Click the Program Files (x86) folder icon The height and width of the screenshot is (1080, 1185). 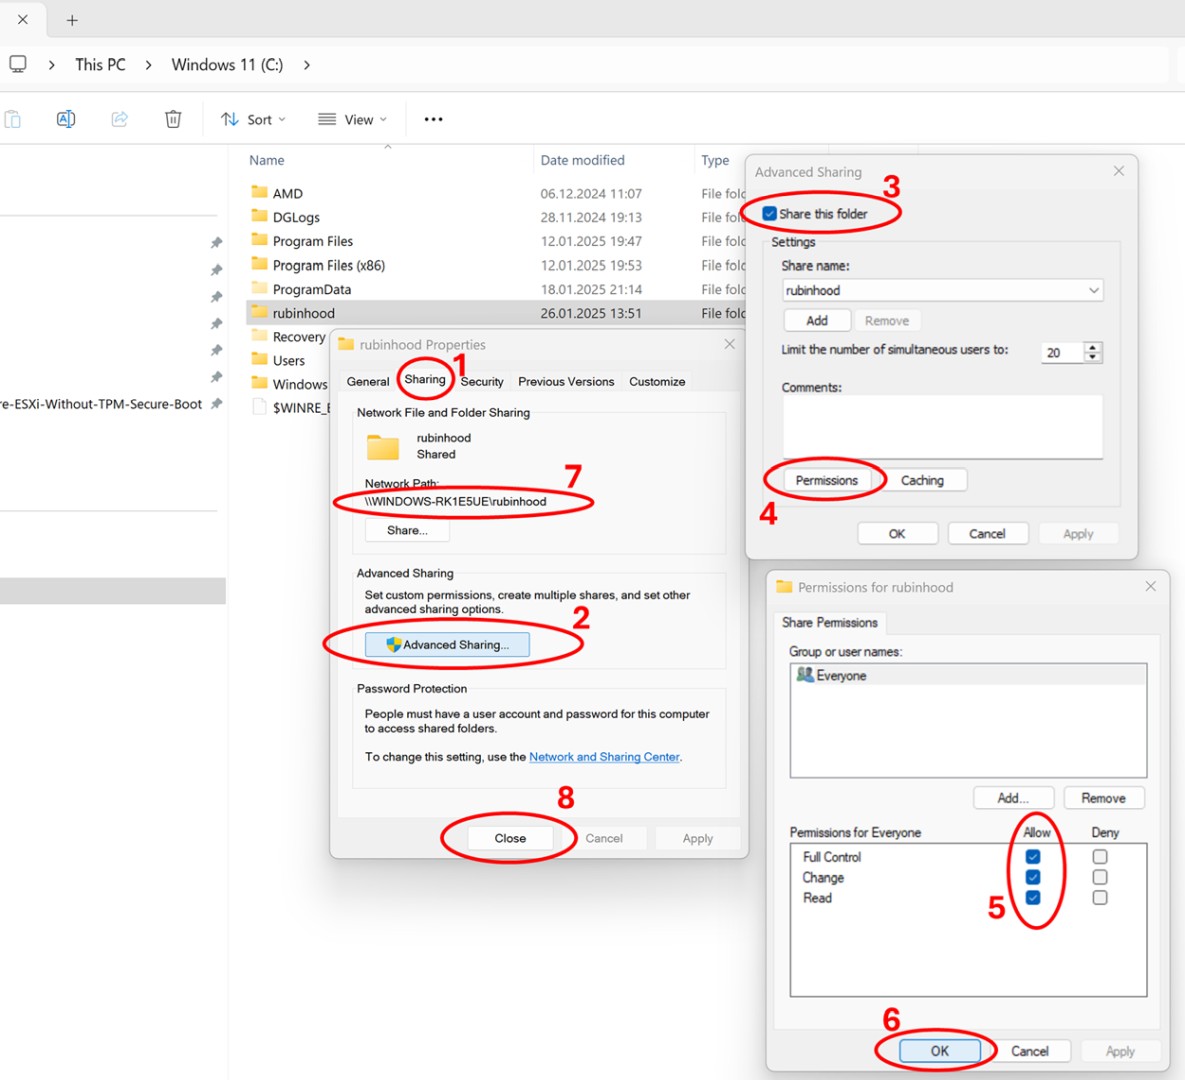click(259, 264)
